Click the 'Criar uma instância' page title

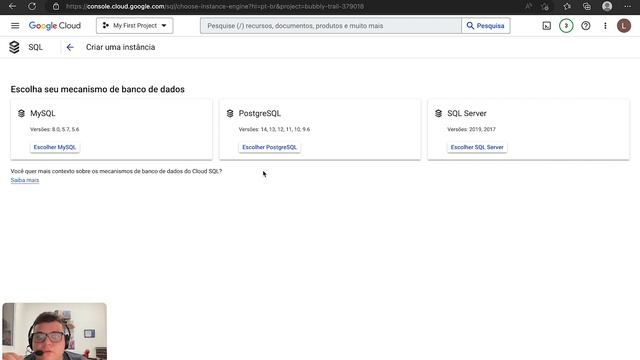pyautogui.click(x=120, y=47)
